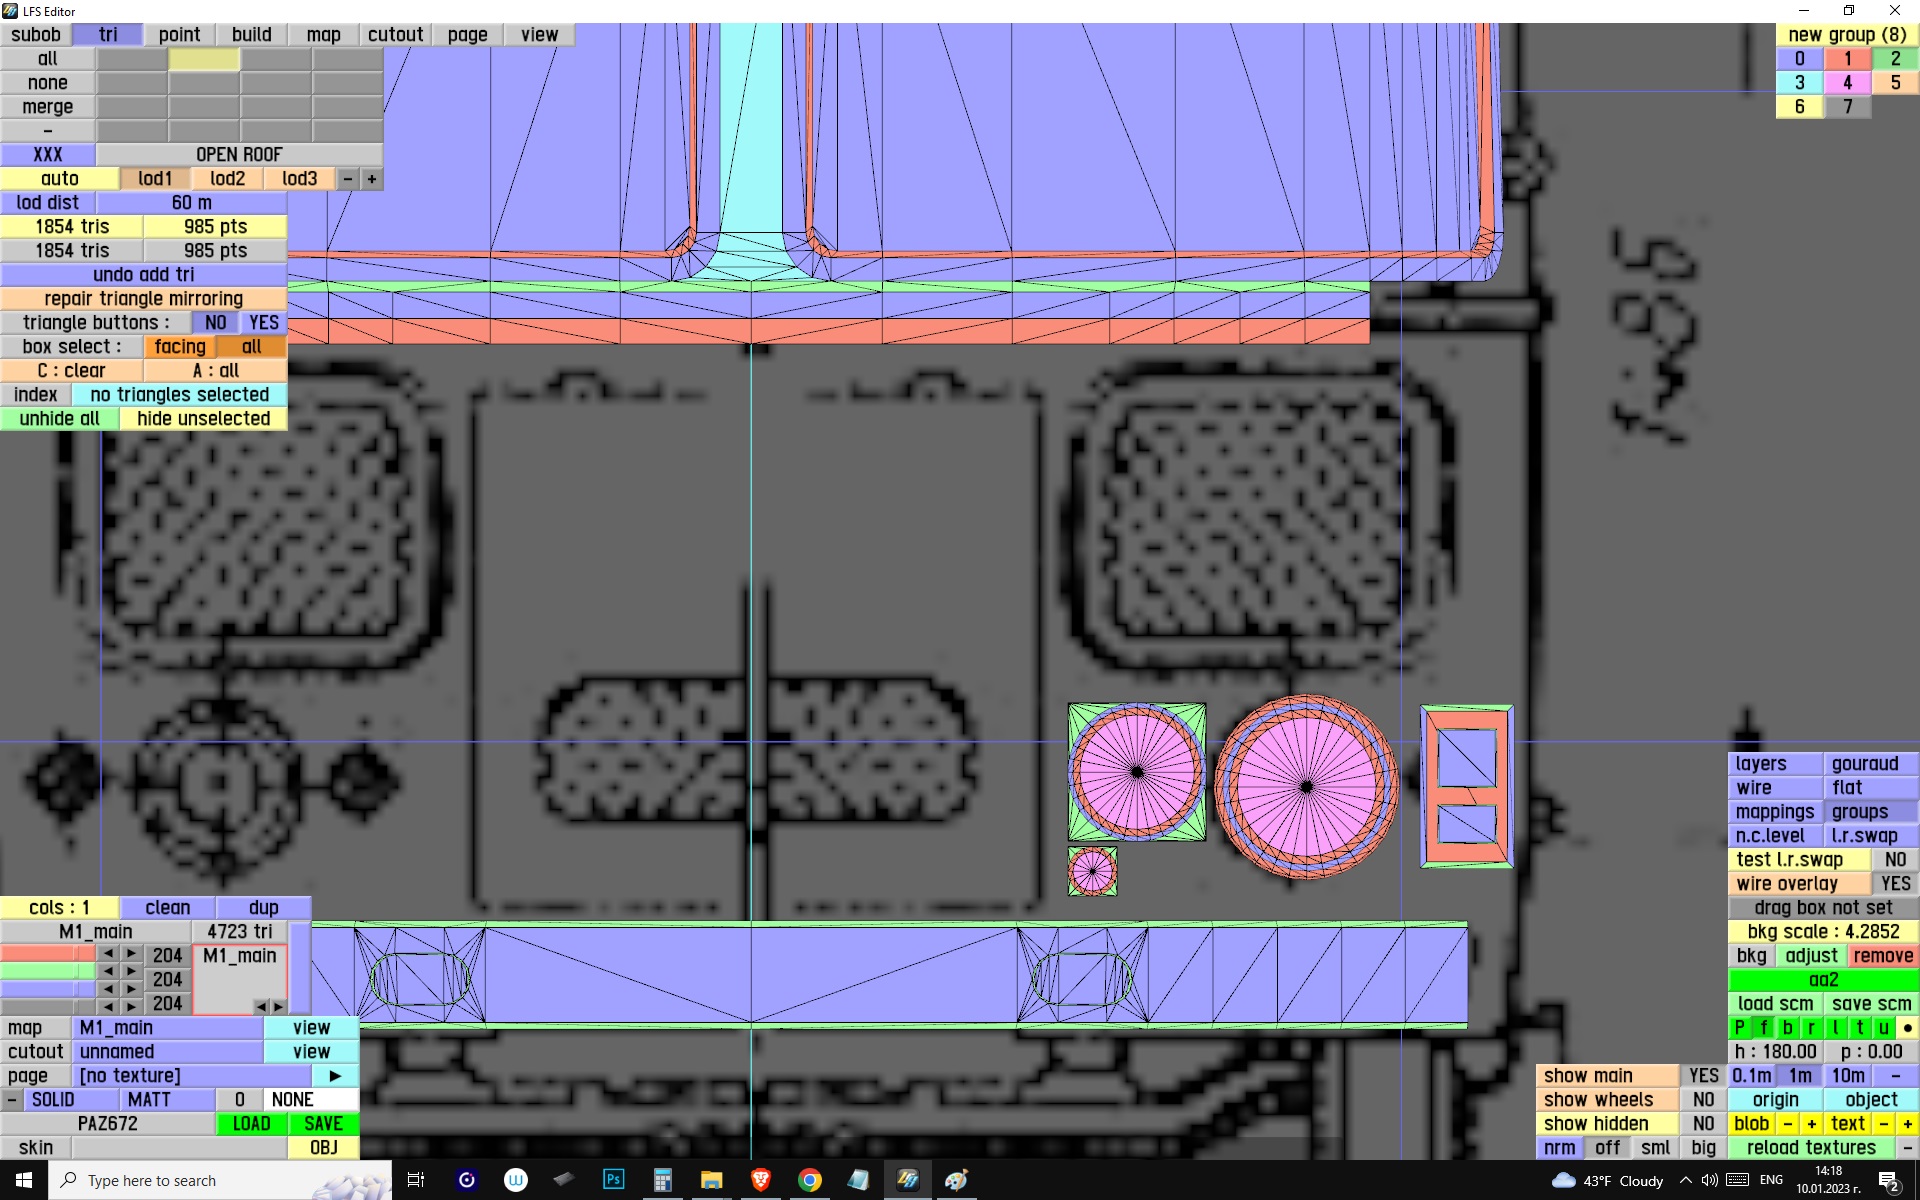The height and width of the screenshot is (1200, 1920).
Task: Switch to the build tab
Action: (251, 34)
